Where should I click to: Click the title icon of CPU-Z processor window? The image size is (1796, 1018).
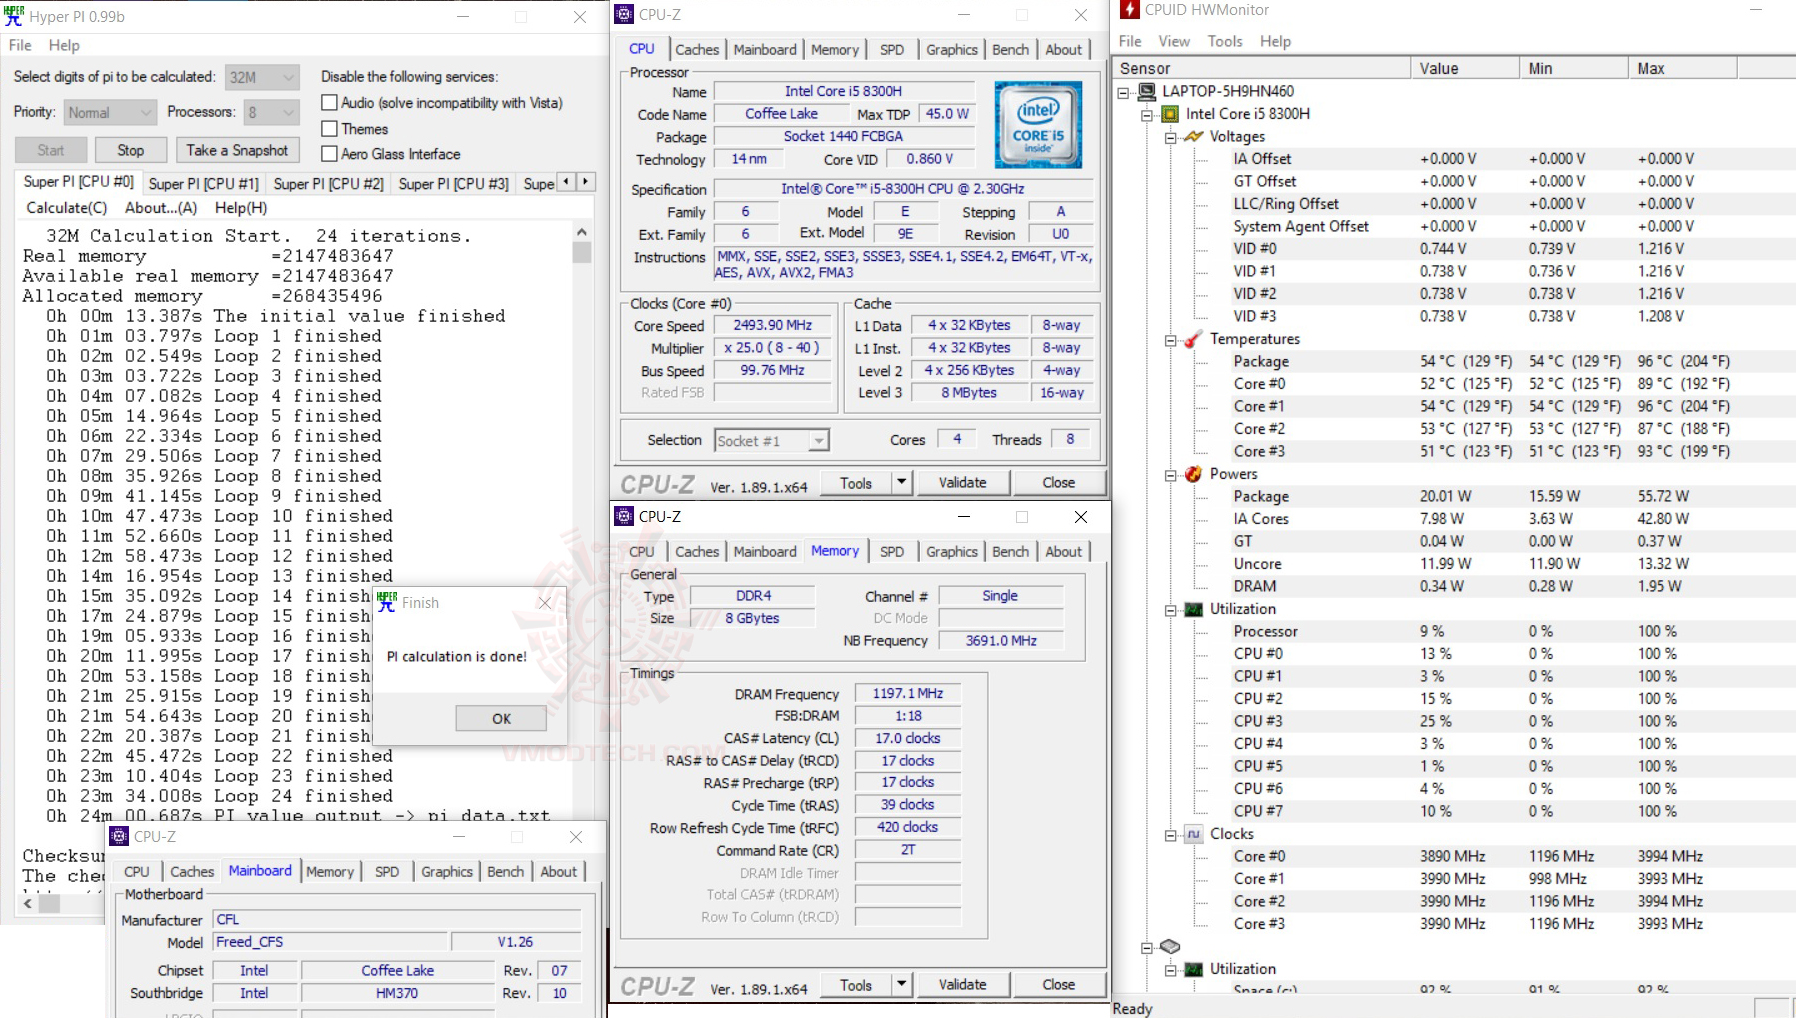624,14
